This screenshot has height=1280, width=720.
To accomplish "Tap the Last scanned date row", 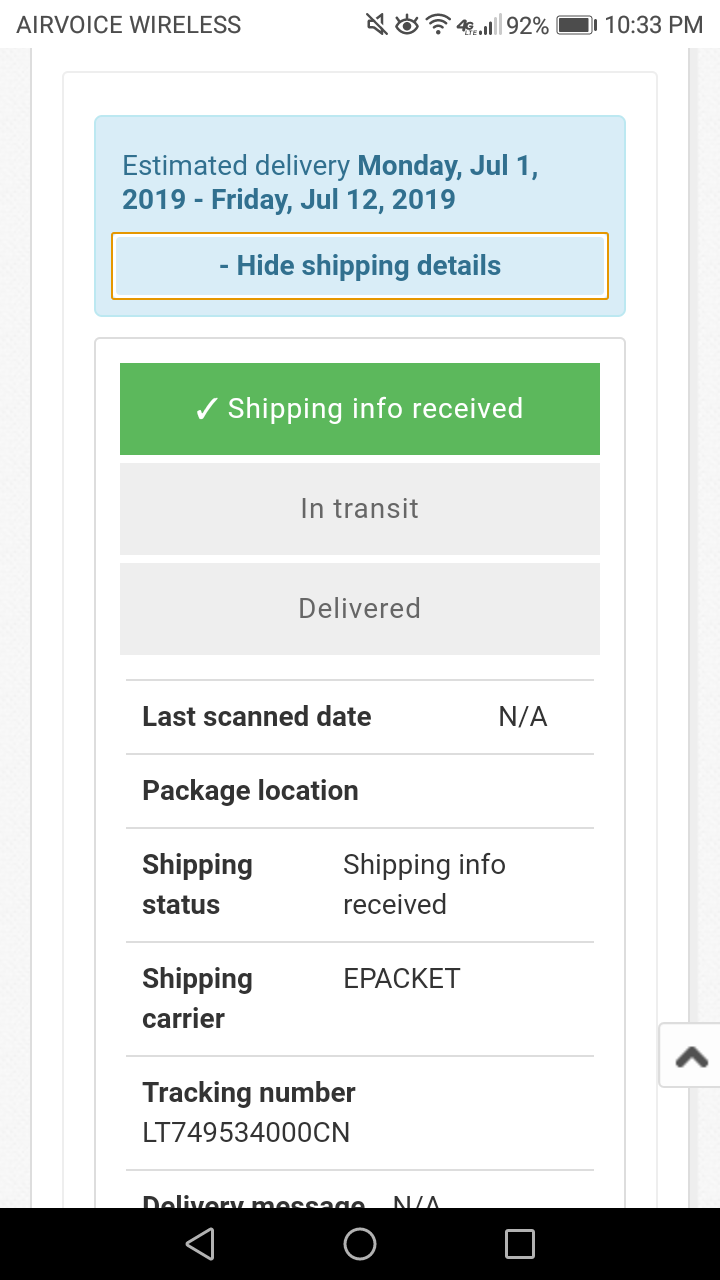I will tap(360, 717).
